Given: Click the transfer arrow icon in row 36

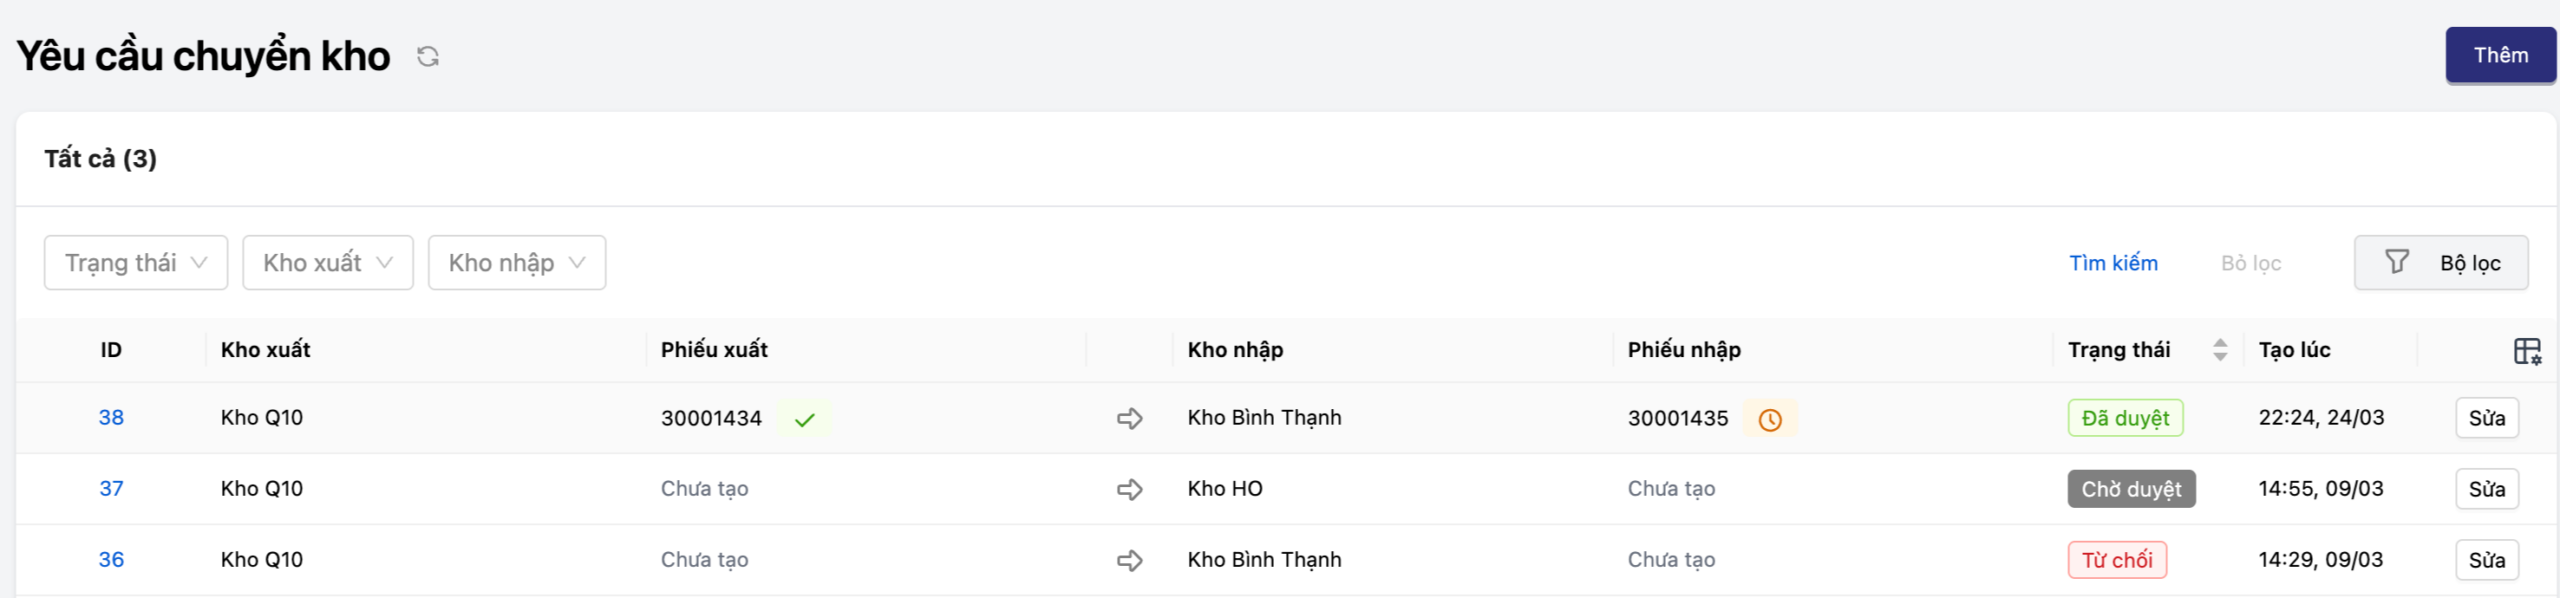Looking at the screenshot, I should coord(1130,561).
